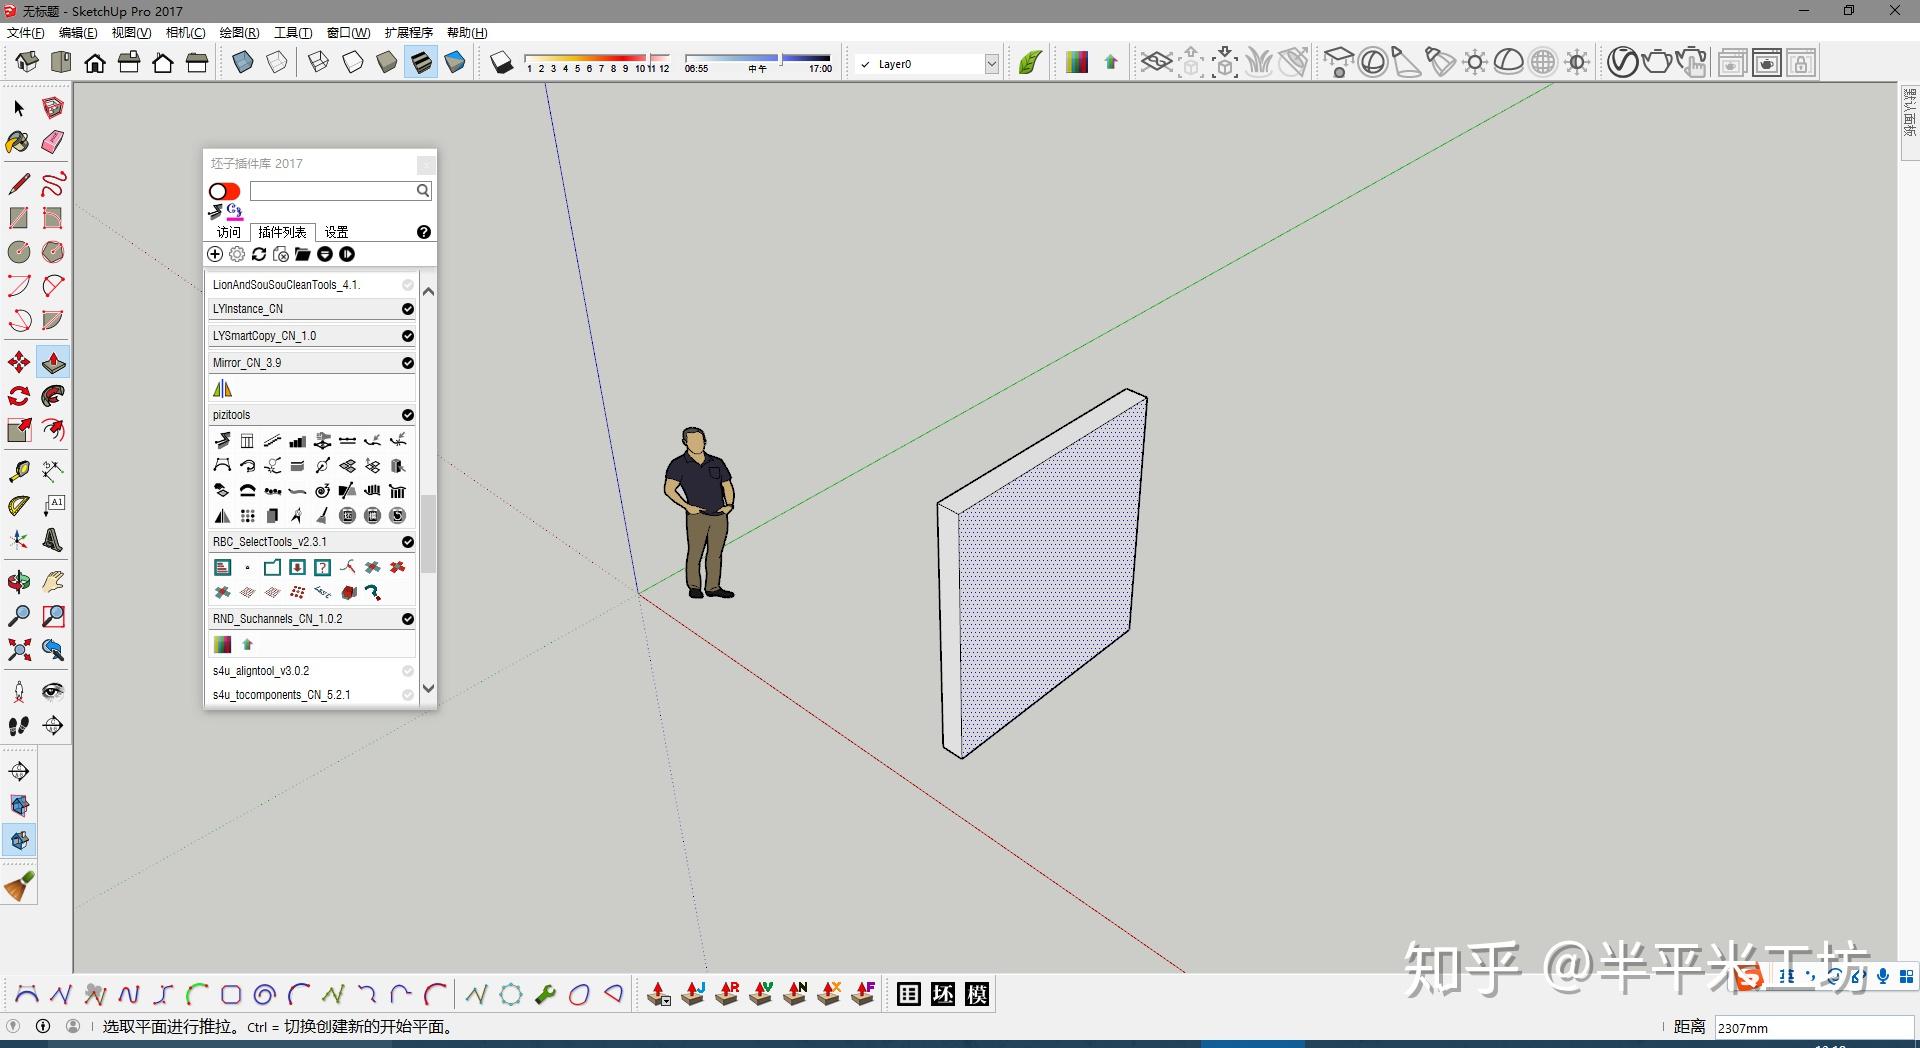1920x1048 pixels.
Task: Activate the Paint Bucket tool
Action: click(x=18, y=142)
